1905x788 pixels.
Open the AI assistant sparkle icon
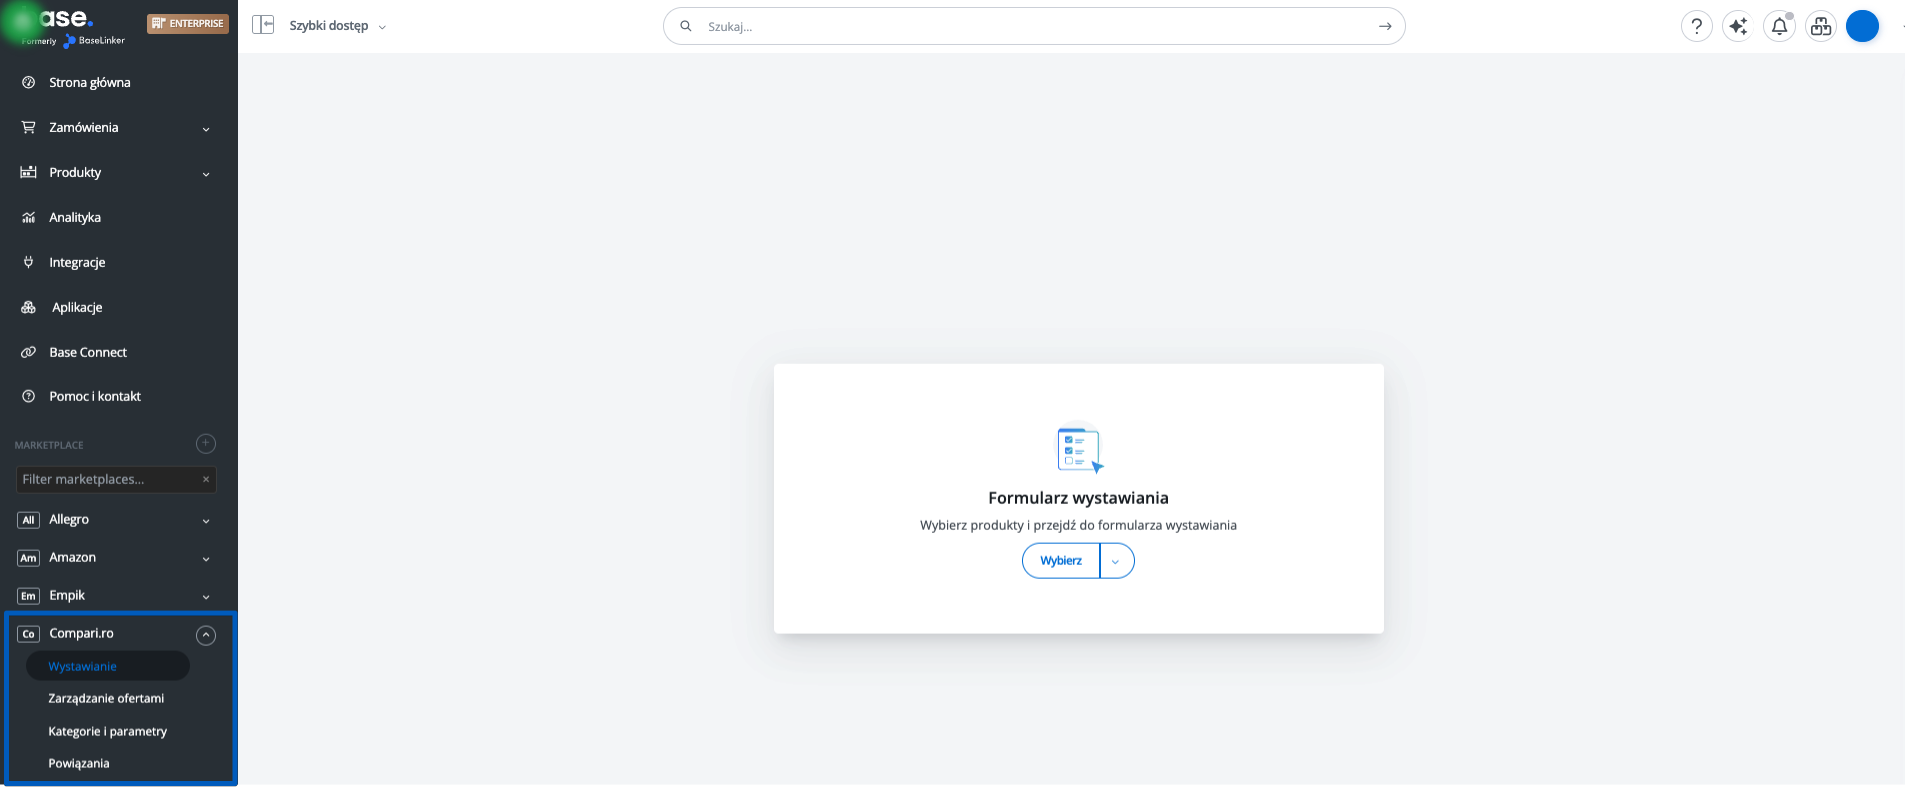[1738, 26]
